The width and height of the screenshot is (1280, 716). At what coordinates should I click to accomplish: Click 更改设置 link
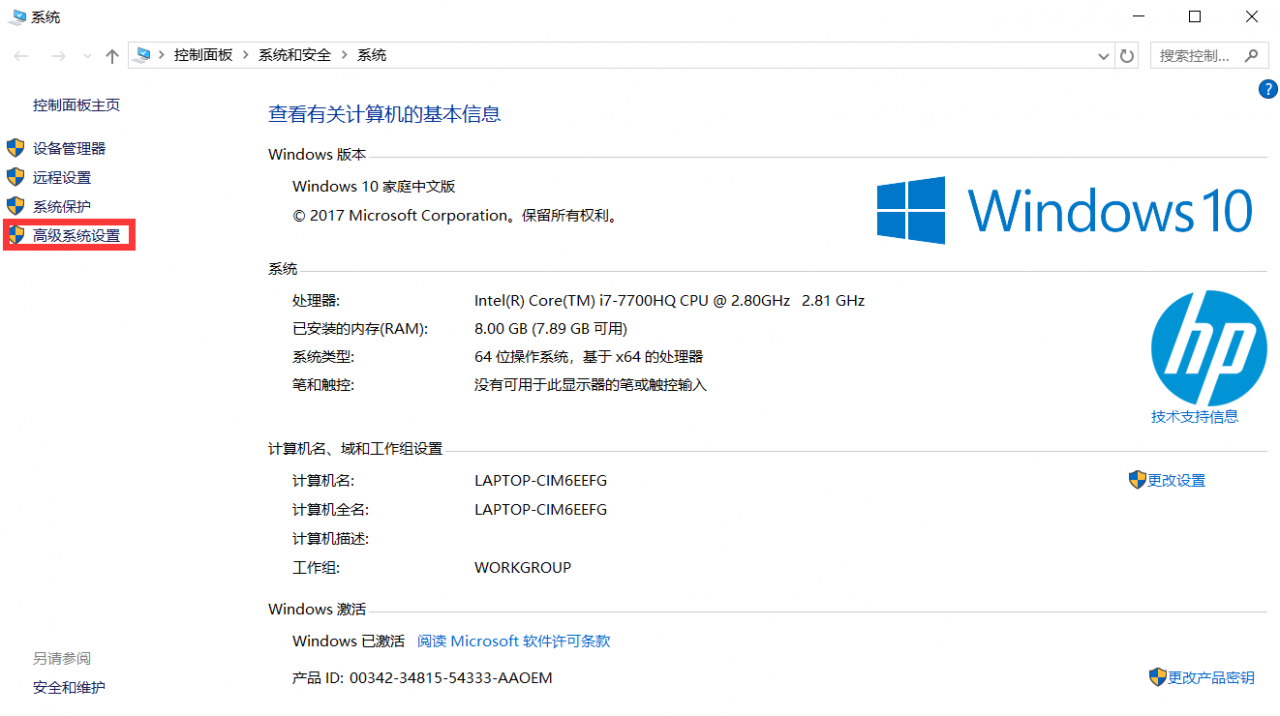click(x=1177, y=481)
